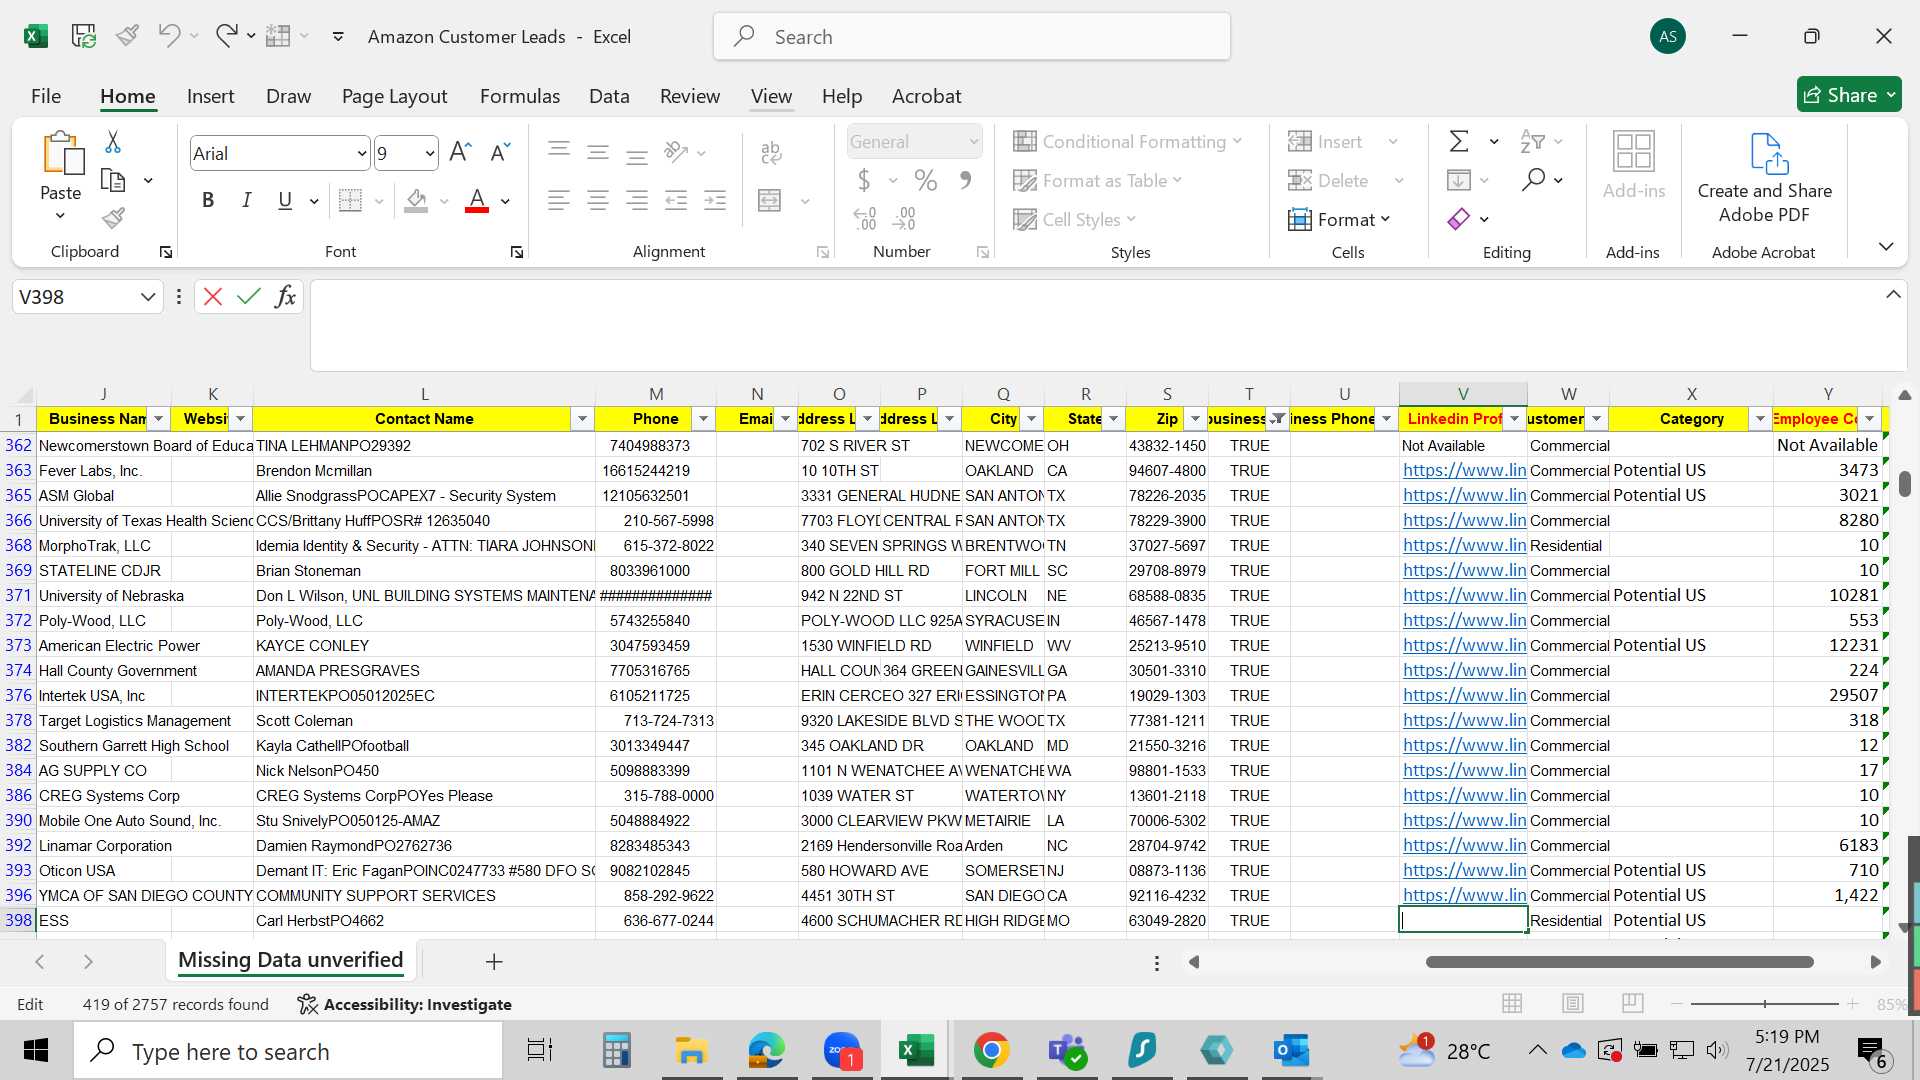
Task: Toggle Align Left alignment
Action: [x=559, y=200]
